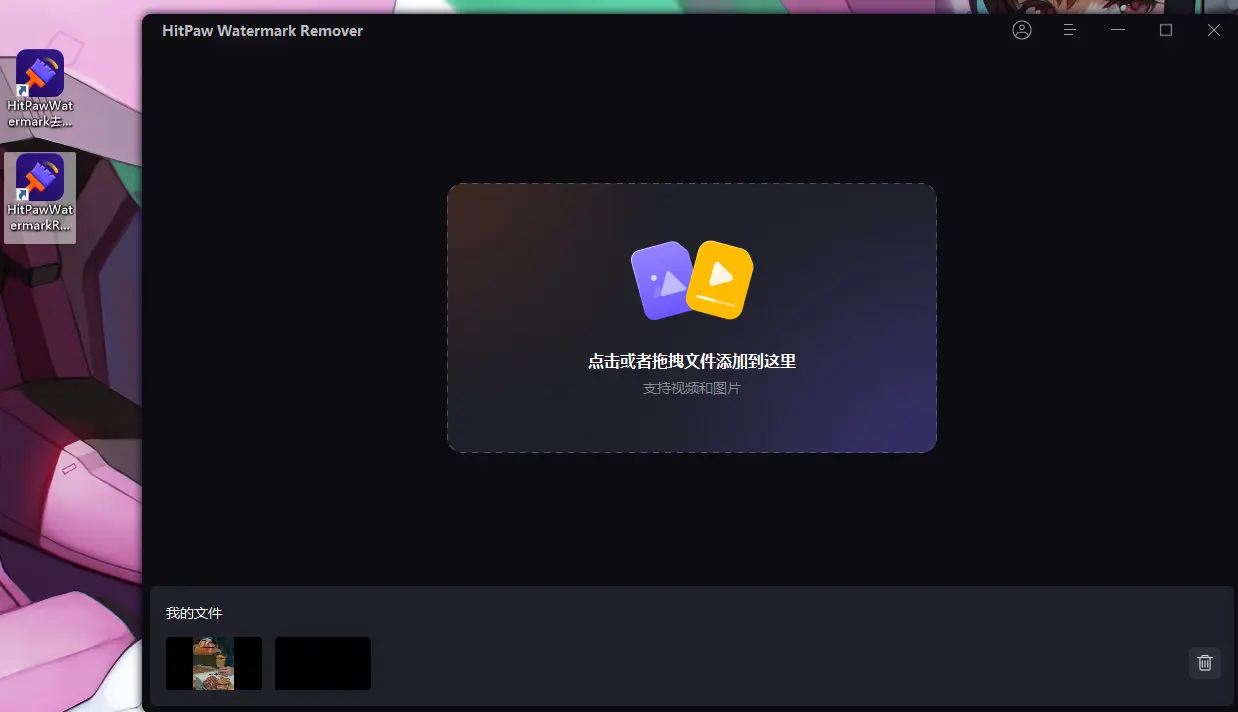
Task: Click the HitPaw Watermark Remover window title
Action: 263,31
